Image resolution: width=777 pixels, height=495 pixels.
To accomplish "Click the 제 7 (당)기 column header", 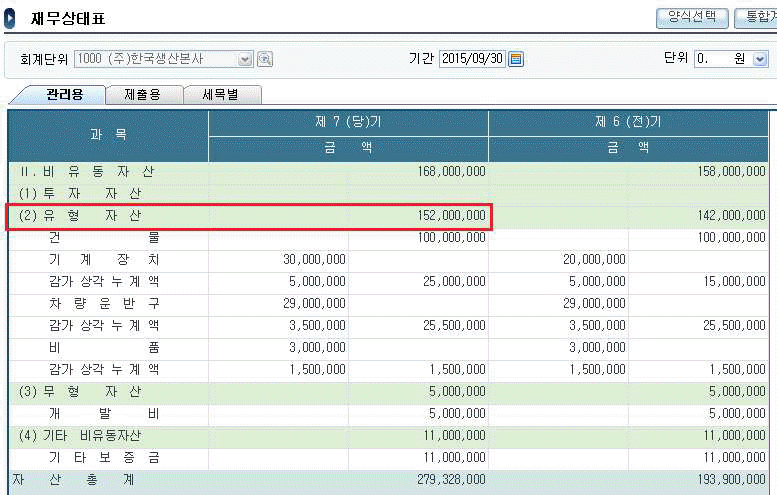I will [348, 122].
